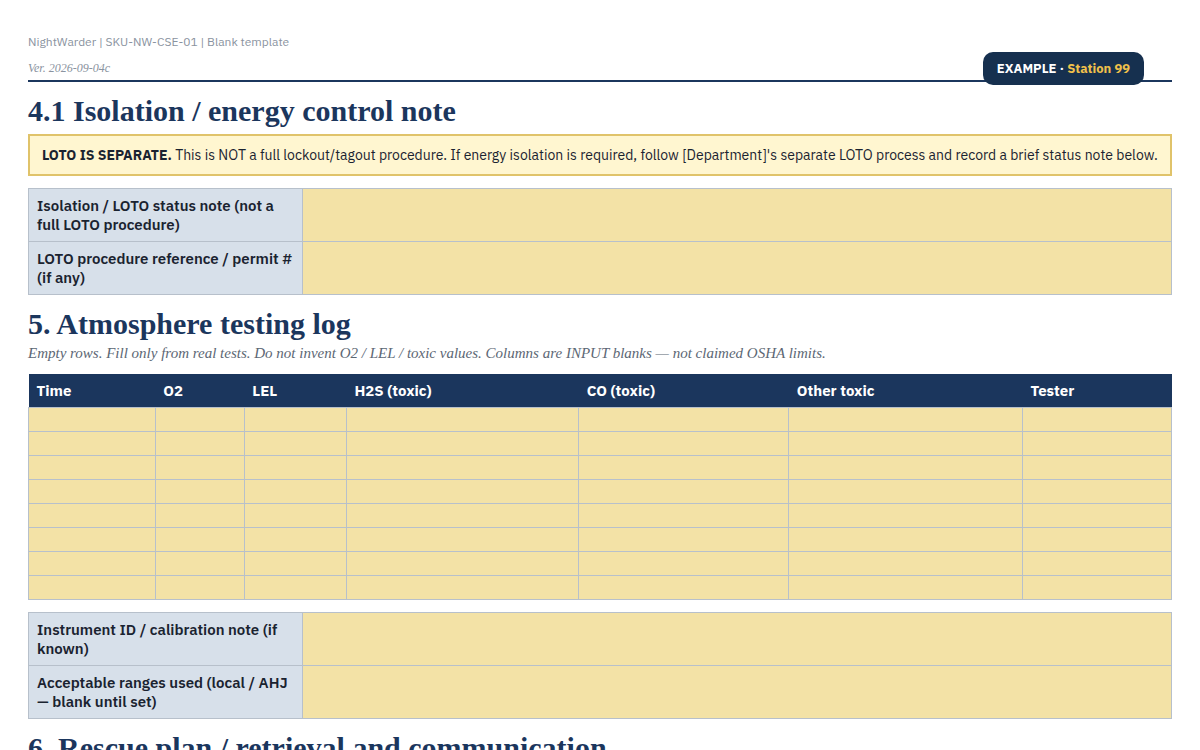The image size is (1200, 750).
Task: Click the LOTO procedure reference / permit # field
Action: coord(737,268)
